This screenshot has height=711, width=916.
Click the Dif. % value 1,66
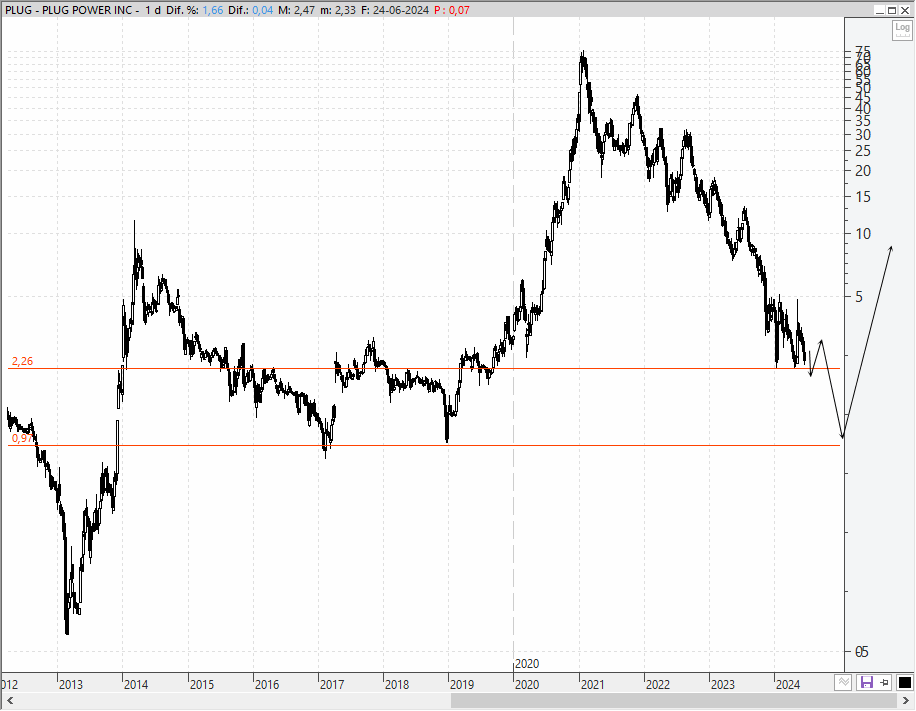click(x=213, y=10)
